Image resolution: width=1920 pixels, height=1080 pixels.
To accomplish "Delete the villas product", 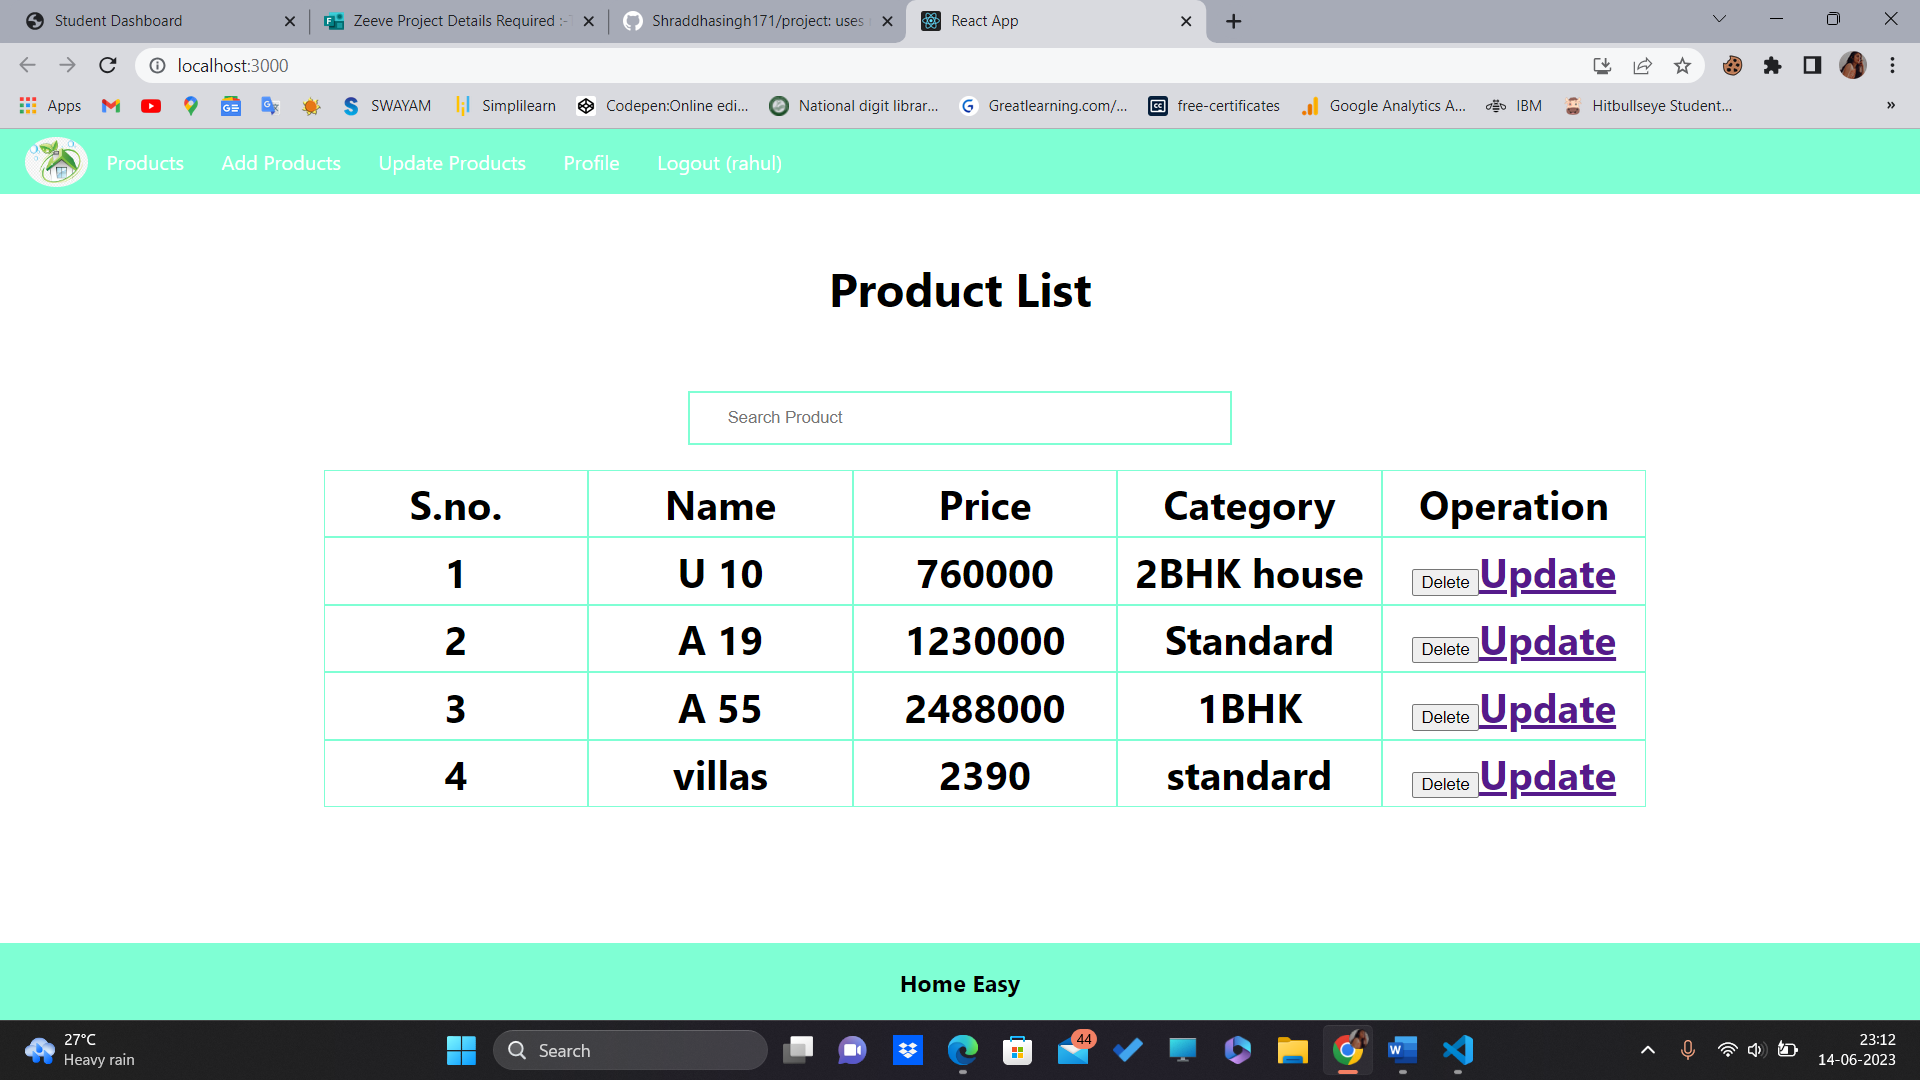I will coord(1444,784).
